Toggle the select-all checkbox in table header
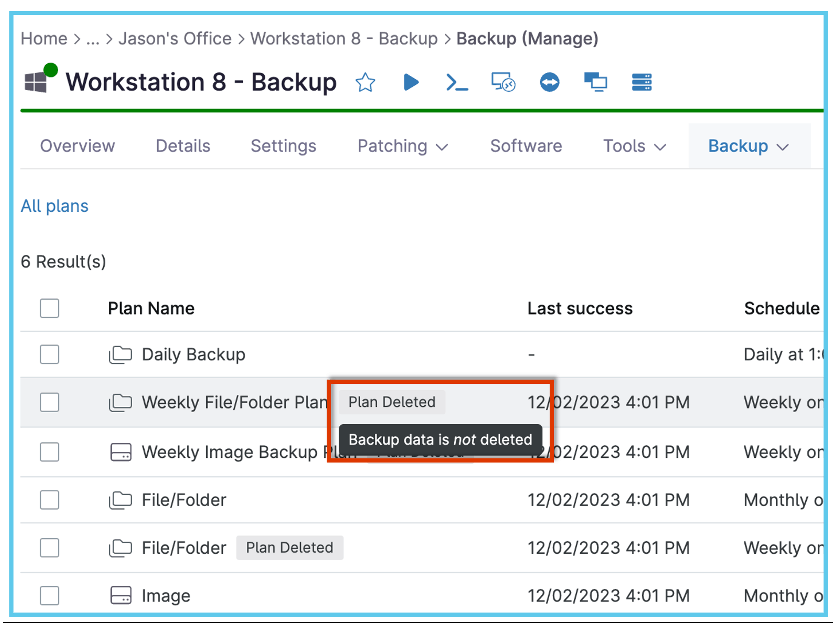Image resolution: width=837 pixels, height=629 pixels. click(49, 308)
